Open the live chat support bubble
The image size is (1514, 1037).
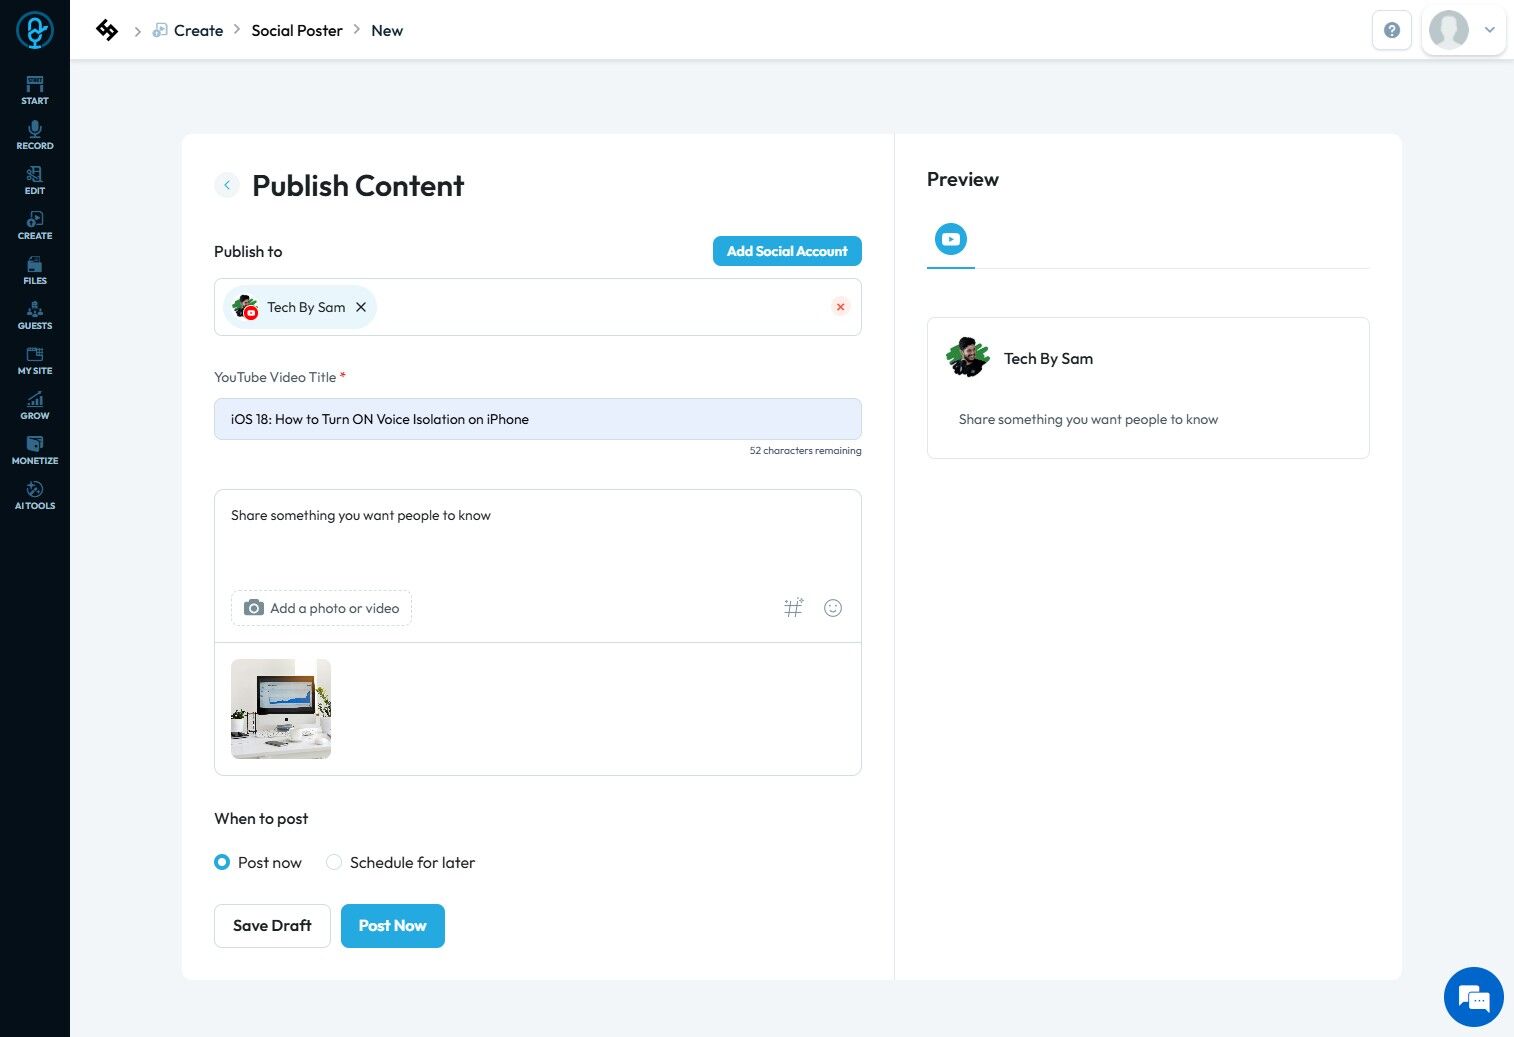click(x=1473, y=997)
